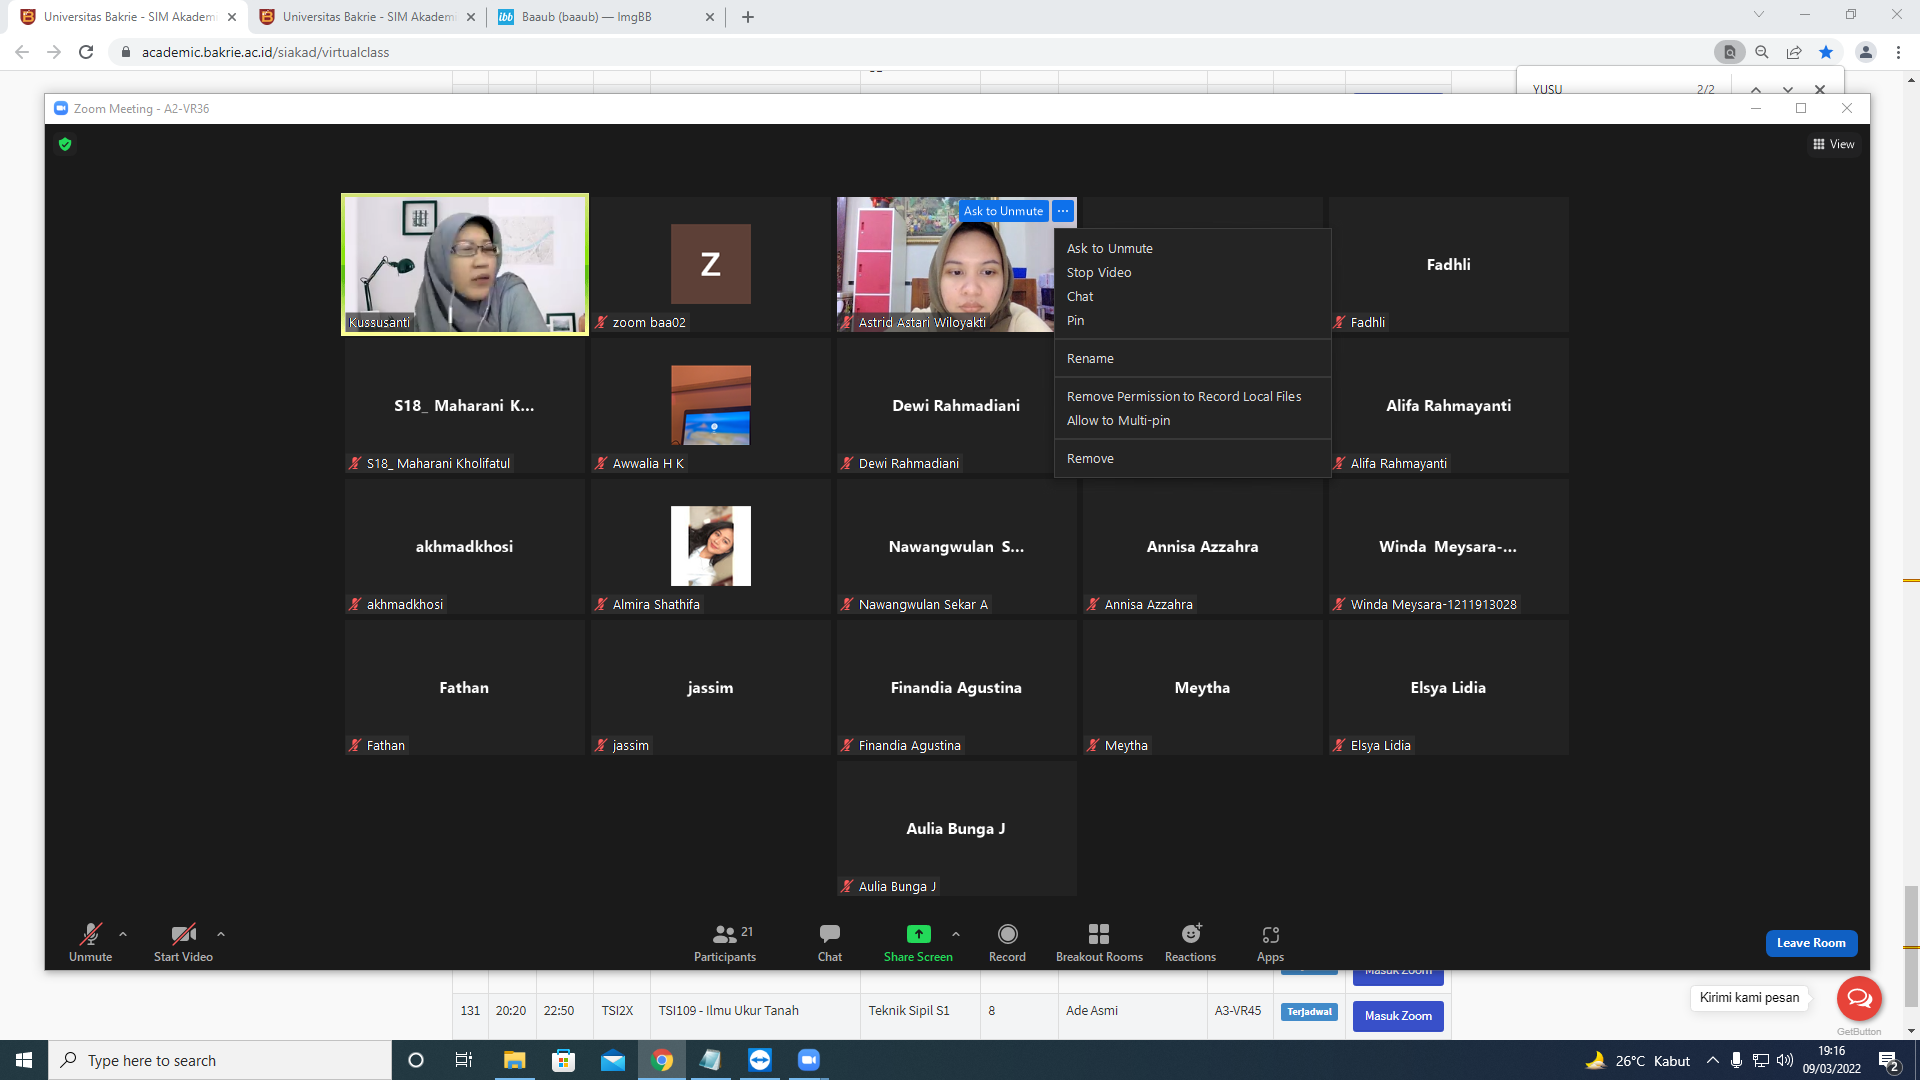Go to previous find-in-page result
1920x1080 pixels.
[1756, 90]
